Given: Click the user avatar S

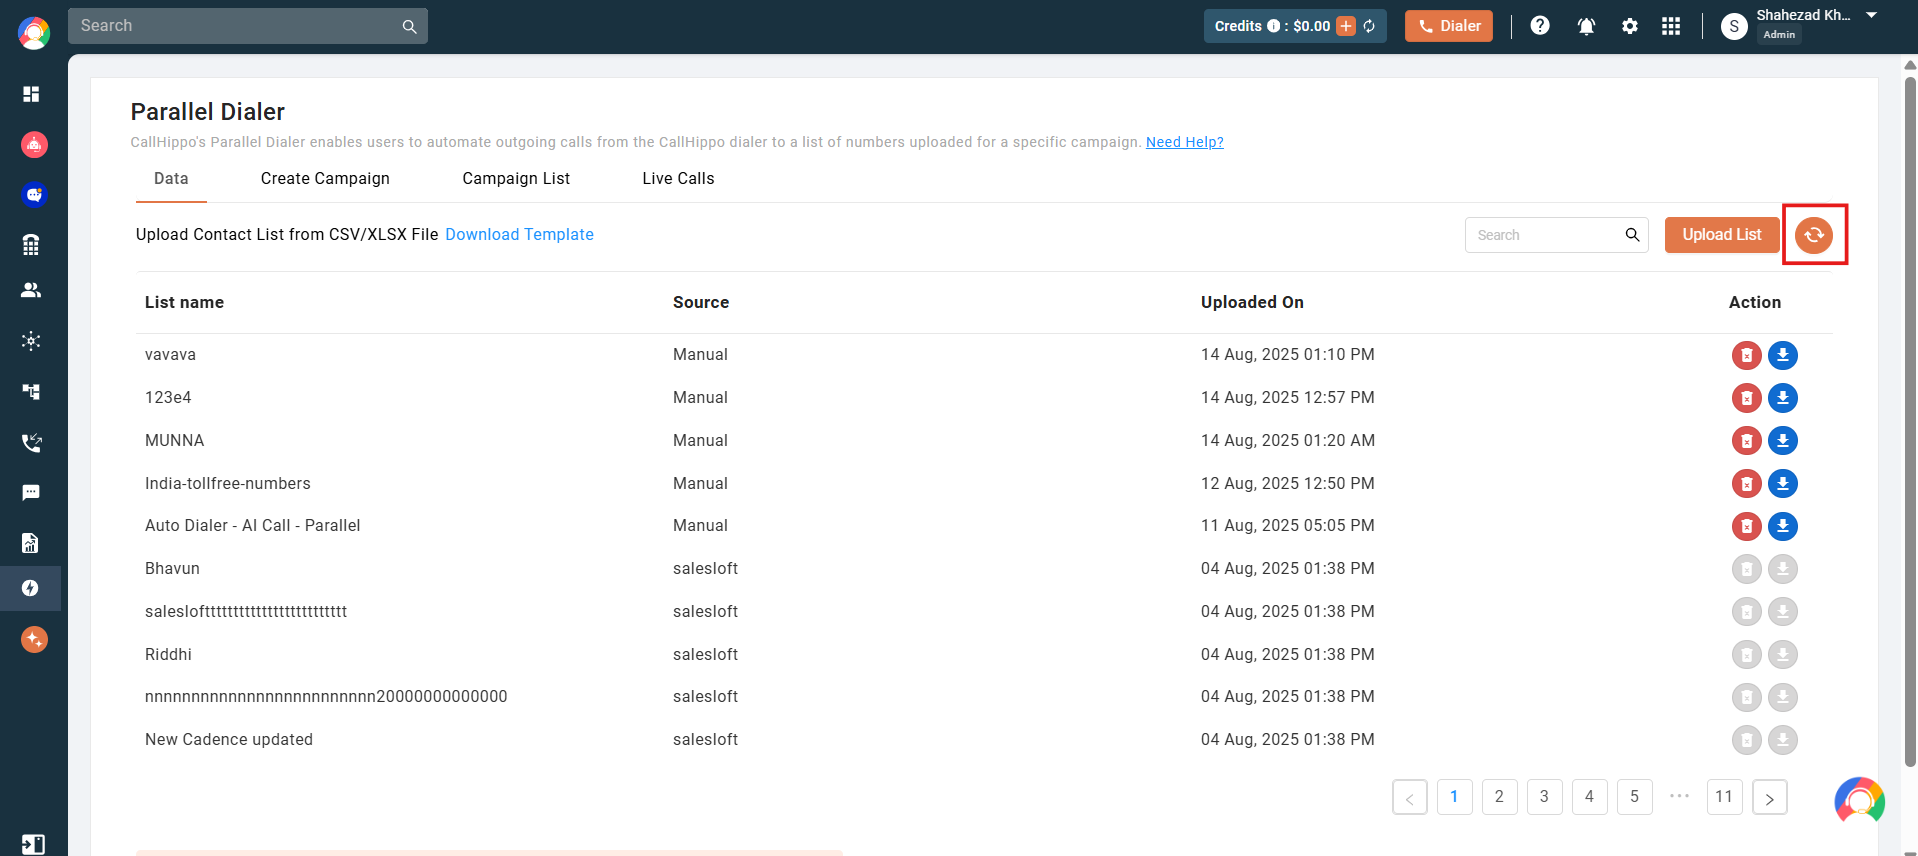Looking at the screenshot, I should 1734,26.
